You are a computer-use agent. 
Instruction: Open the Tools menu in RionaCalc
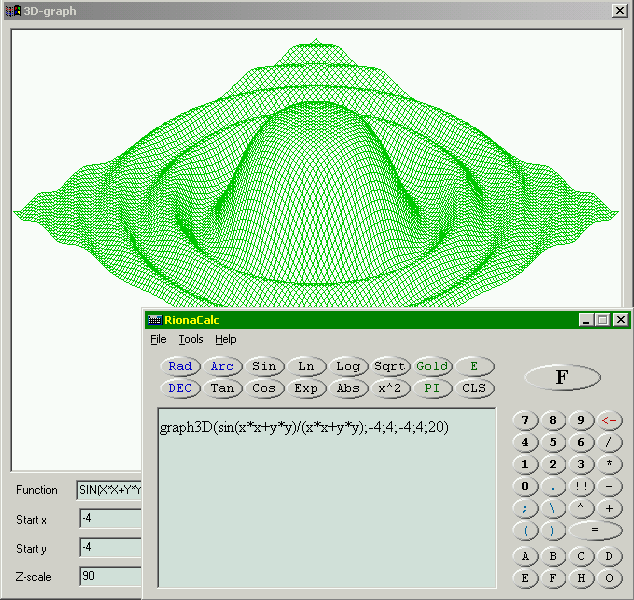(x=191, y=339)
